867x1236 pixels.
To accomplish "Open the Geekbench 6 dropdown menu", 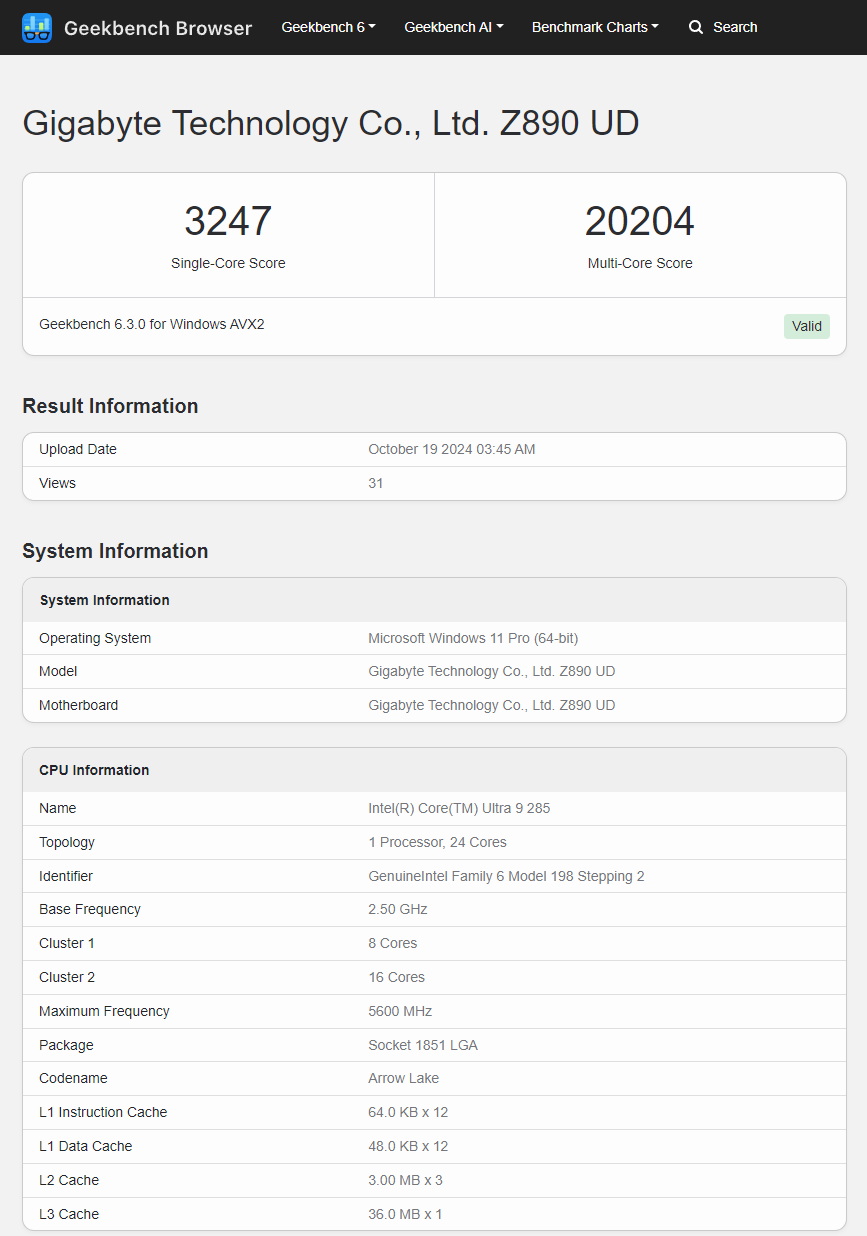I will point(328,27).
